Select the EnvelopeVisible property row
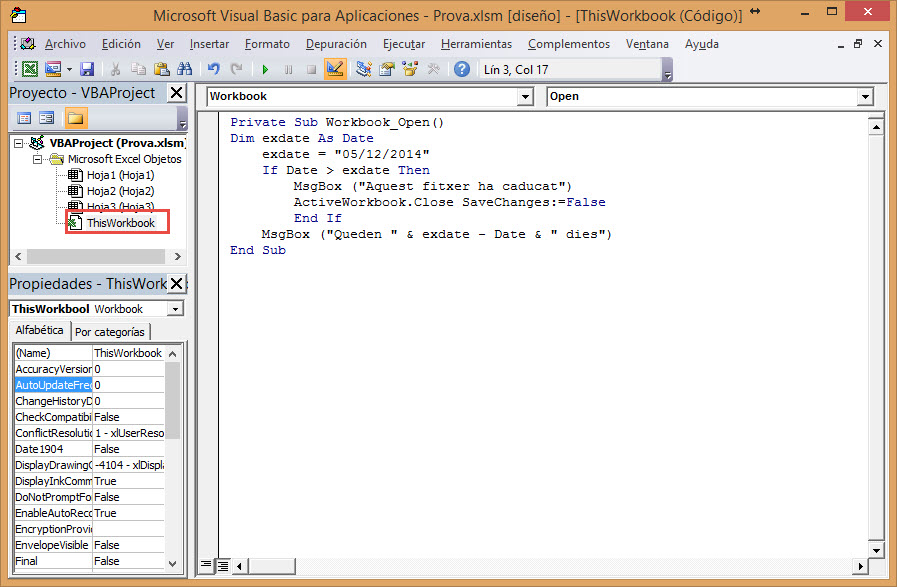Image resolution: width=897 pixels, height=587 pixels. pyautogui.click(x=89, y=545)
